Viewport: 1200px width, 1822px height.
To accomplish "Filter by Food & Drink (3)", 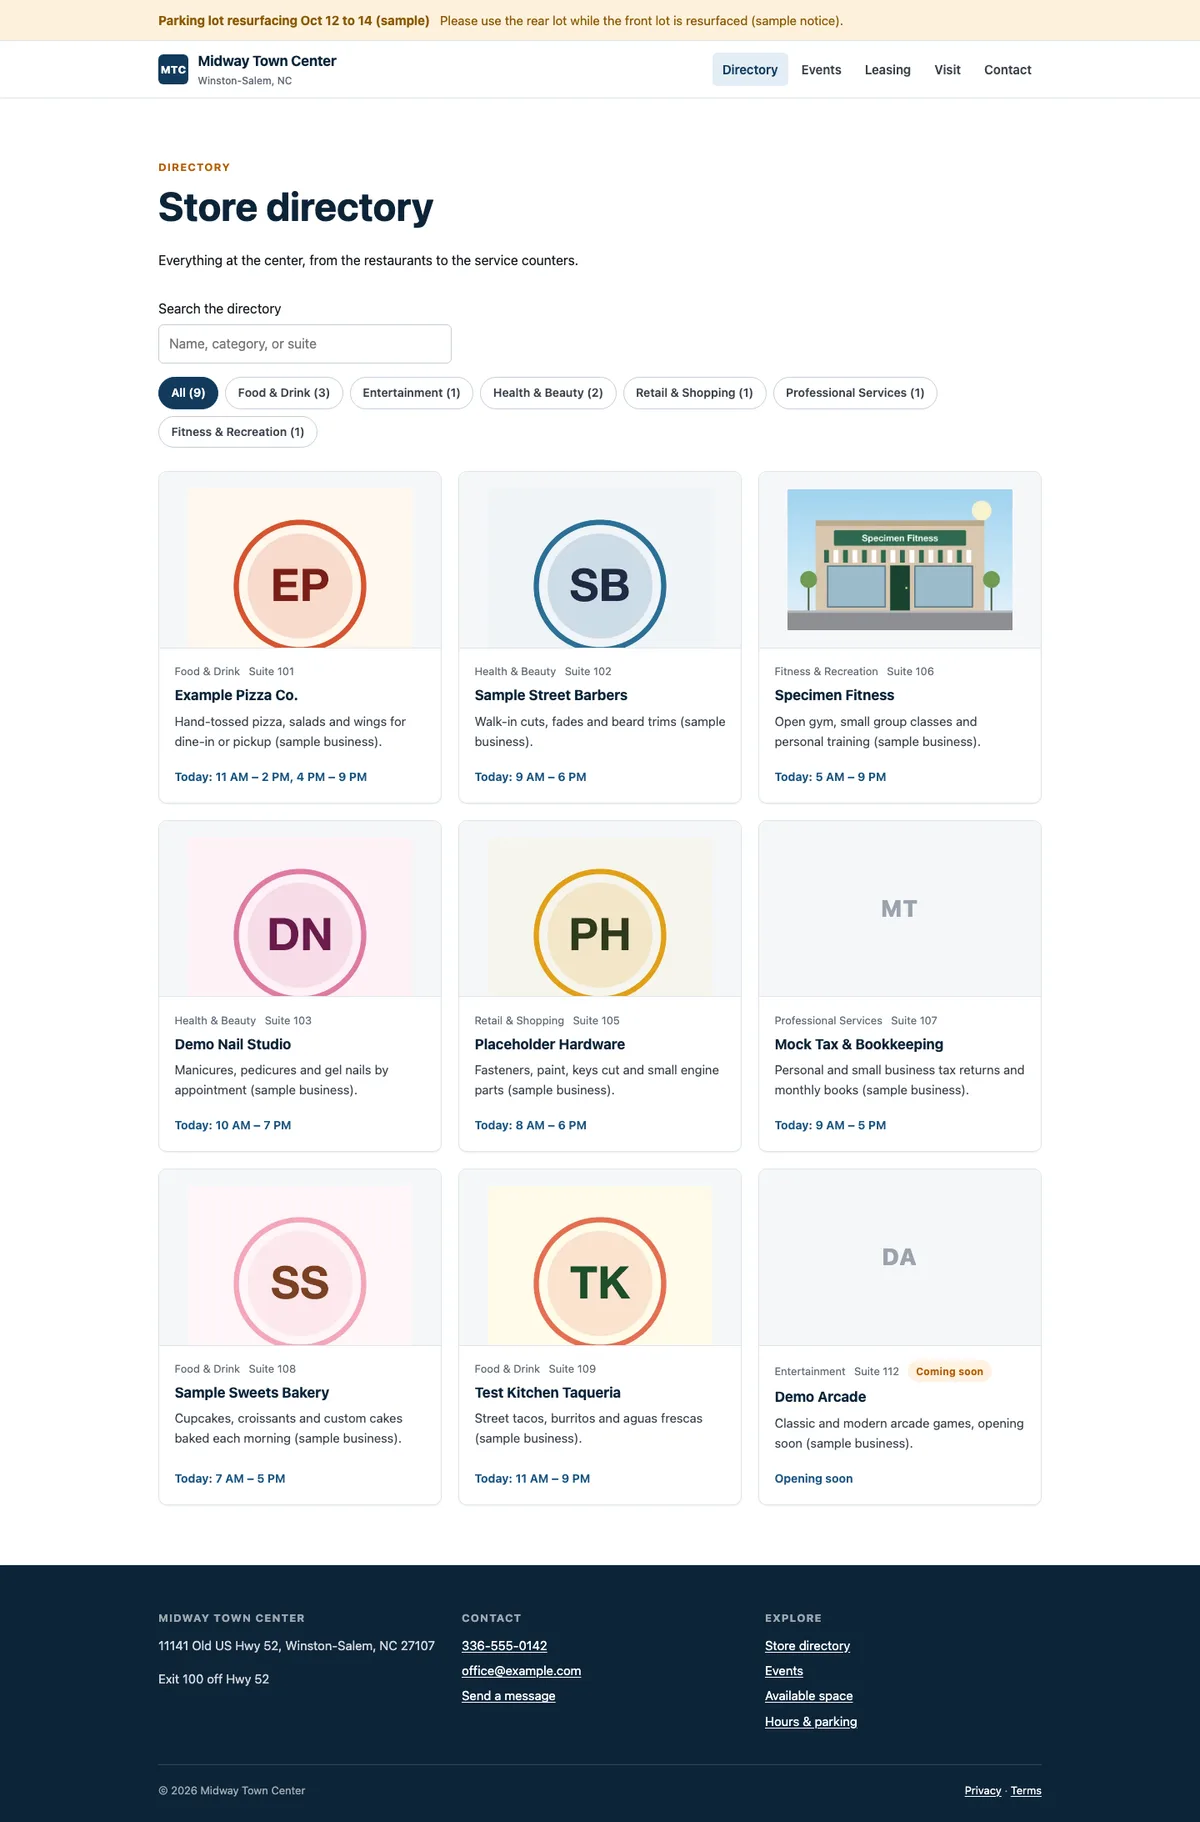I will [284, 393].
